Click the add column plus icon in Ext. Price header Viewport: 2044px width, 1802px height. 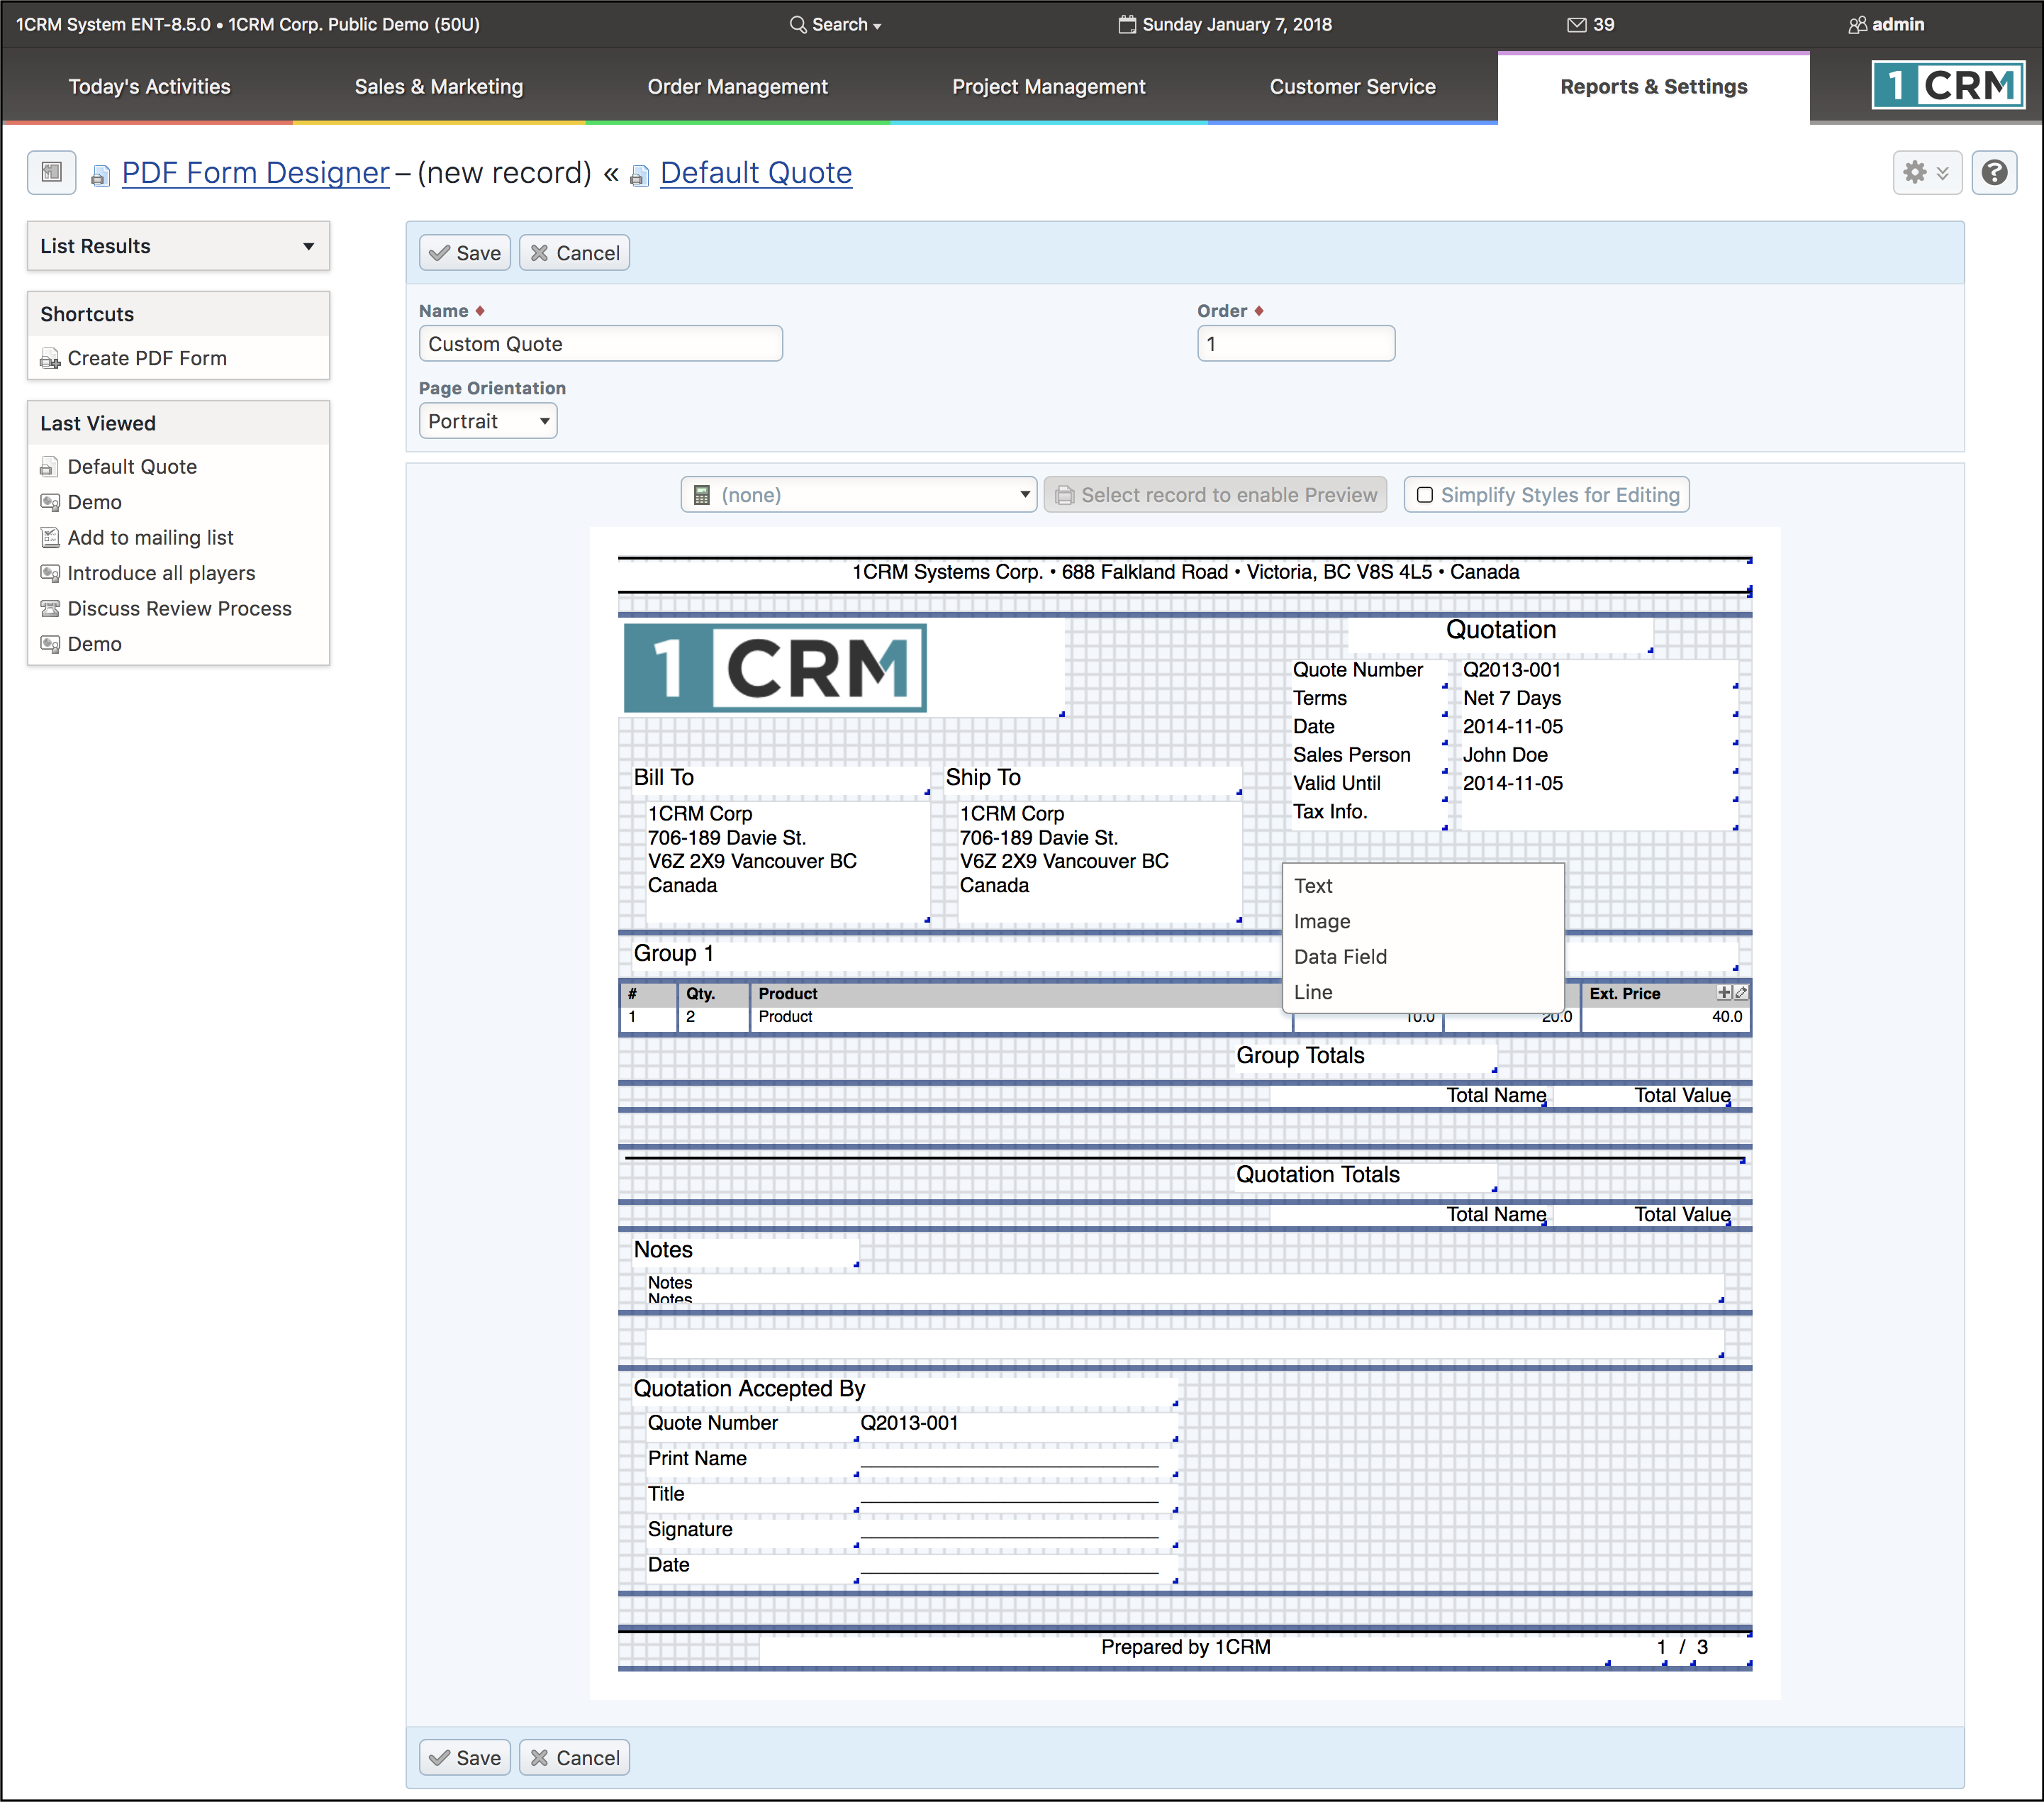[x=1724, y=992]
